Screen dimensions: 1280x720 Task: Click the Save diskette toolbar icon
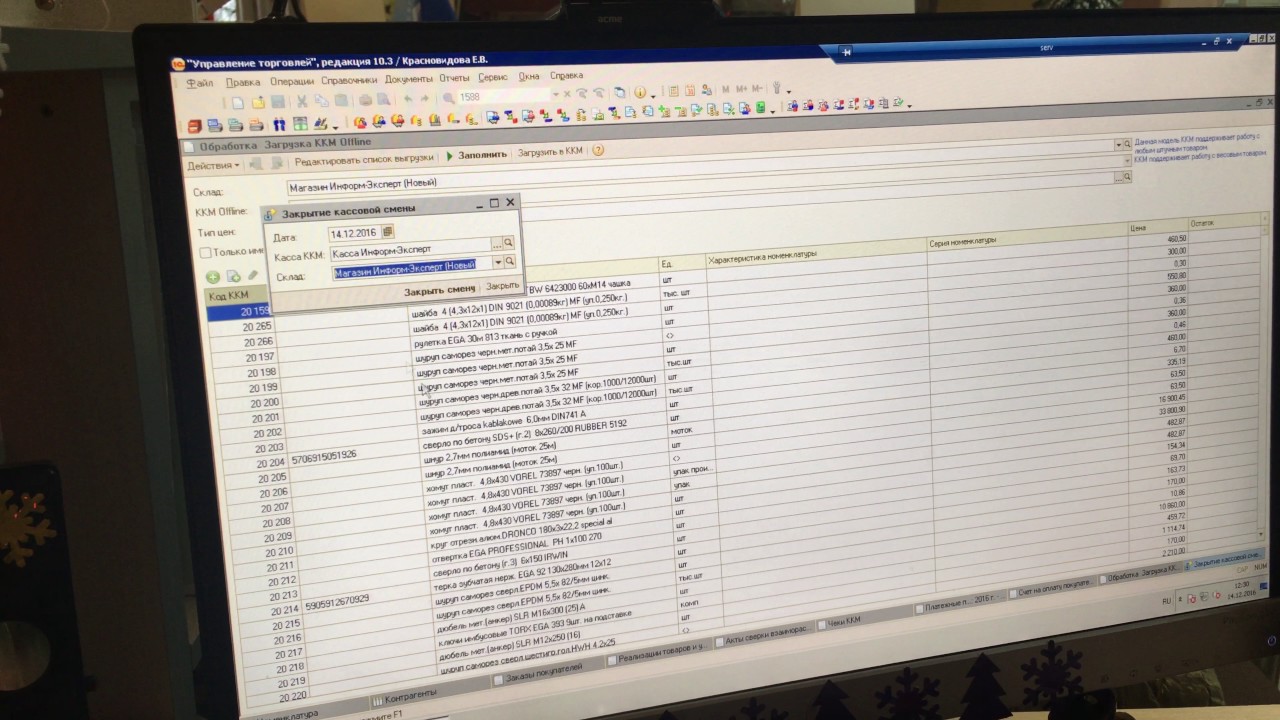pyautogui.click(x=277, y=102)
